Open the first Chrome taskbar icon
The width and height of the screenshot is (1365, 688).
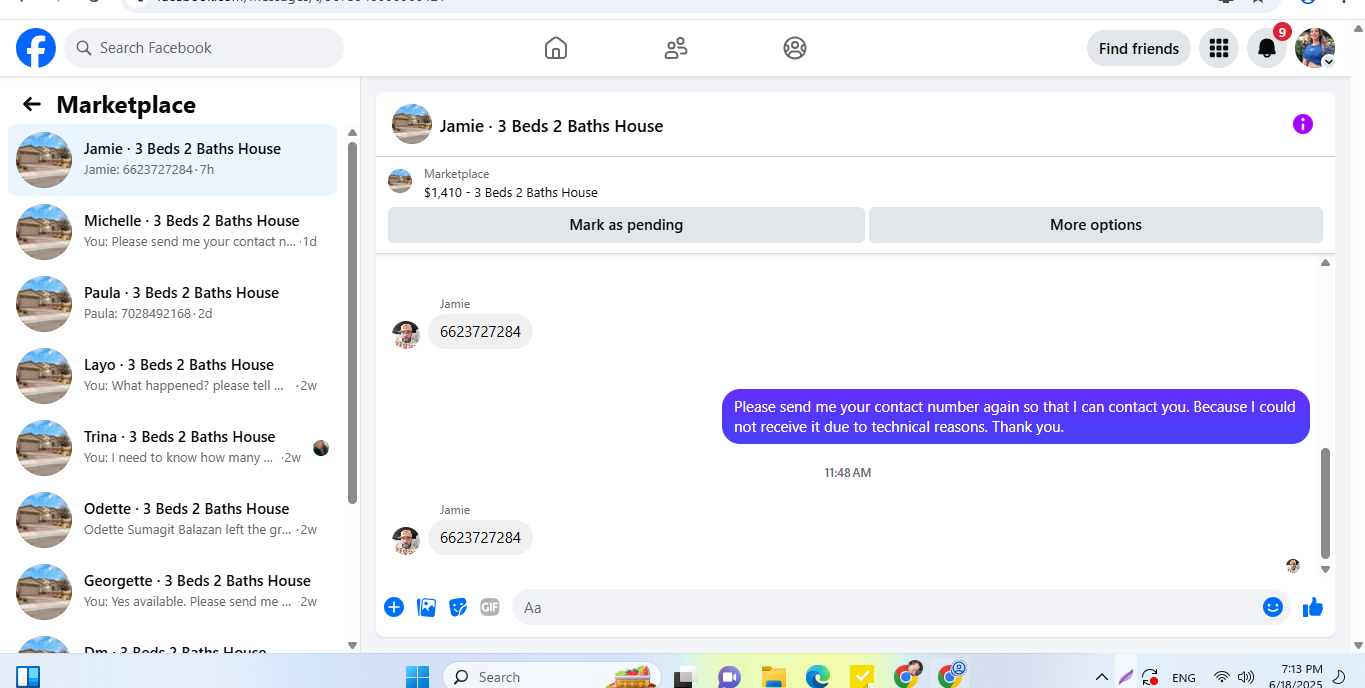coord(908,675)
